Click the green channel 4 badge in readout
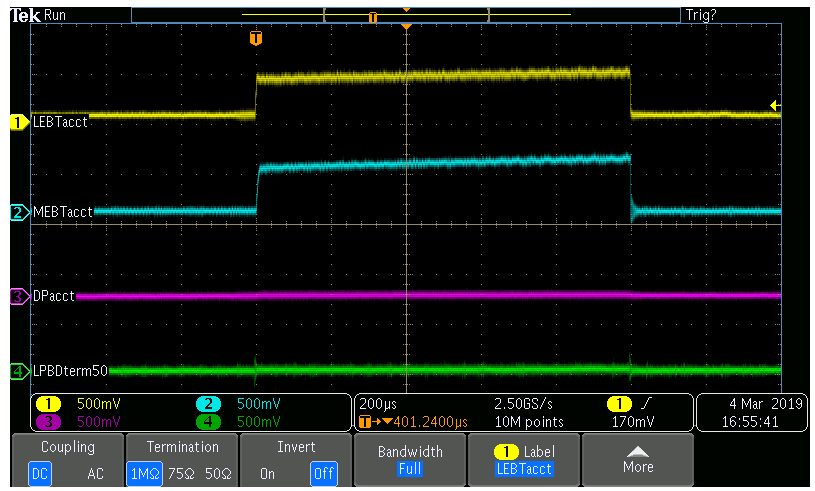The height and width of the screenshot is (491, 815). tap(208, 421)
